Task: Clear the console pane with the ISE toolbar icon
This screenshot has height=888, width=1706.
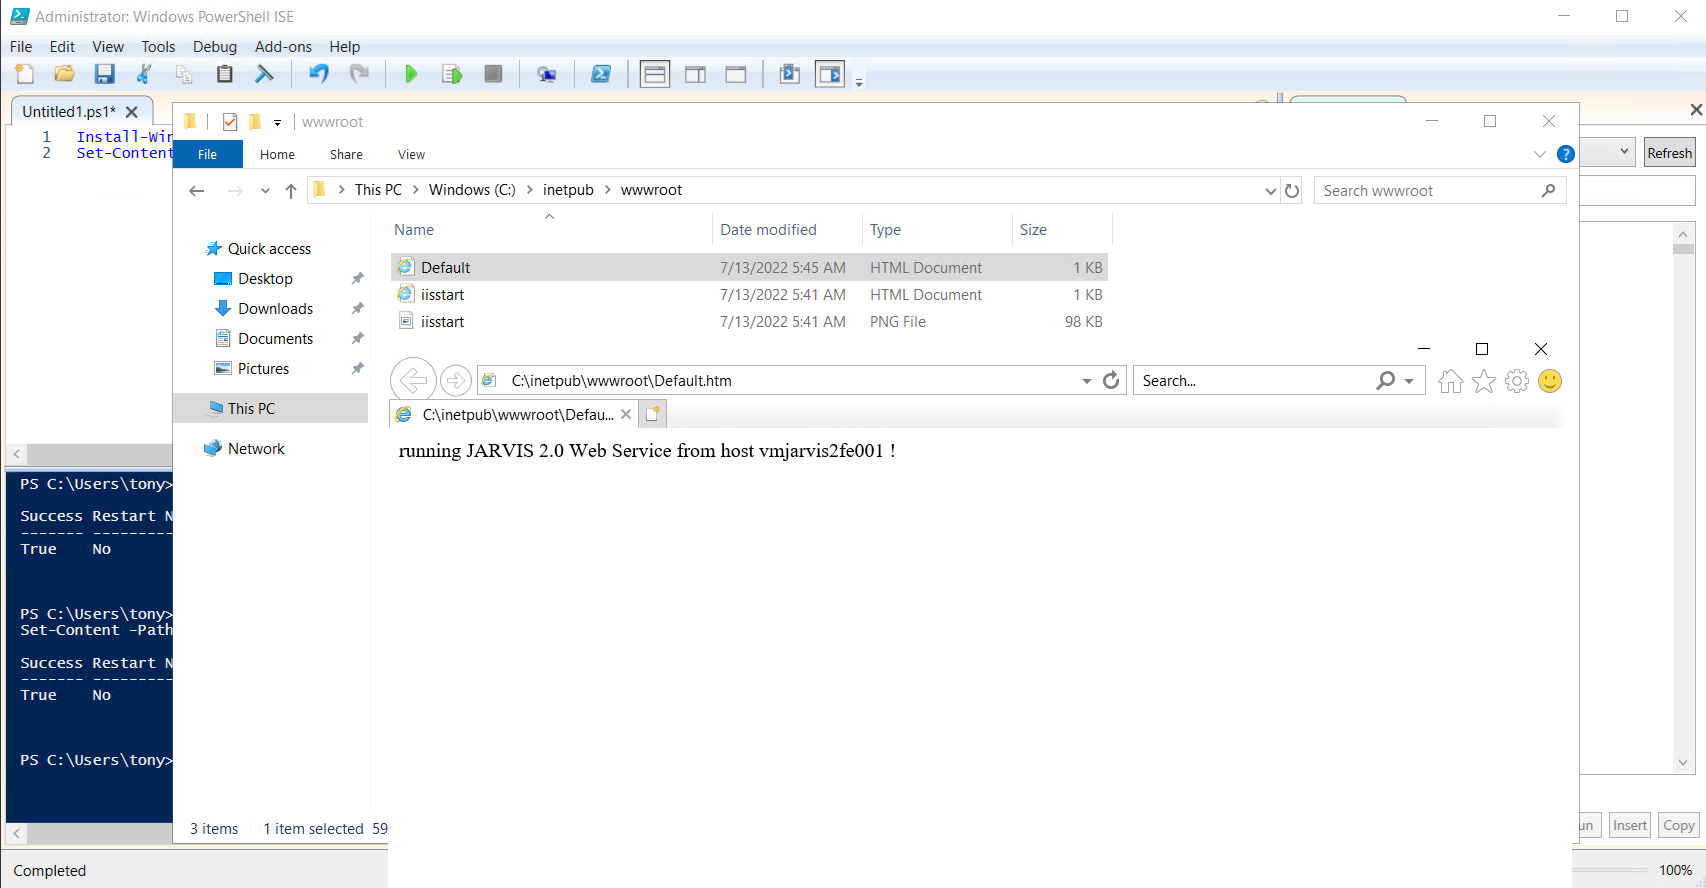Action: (264, 74)
